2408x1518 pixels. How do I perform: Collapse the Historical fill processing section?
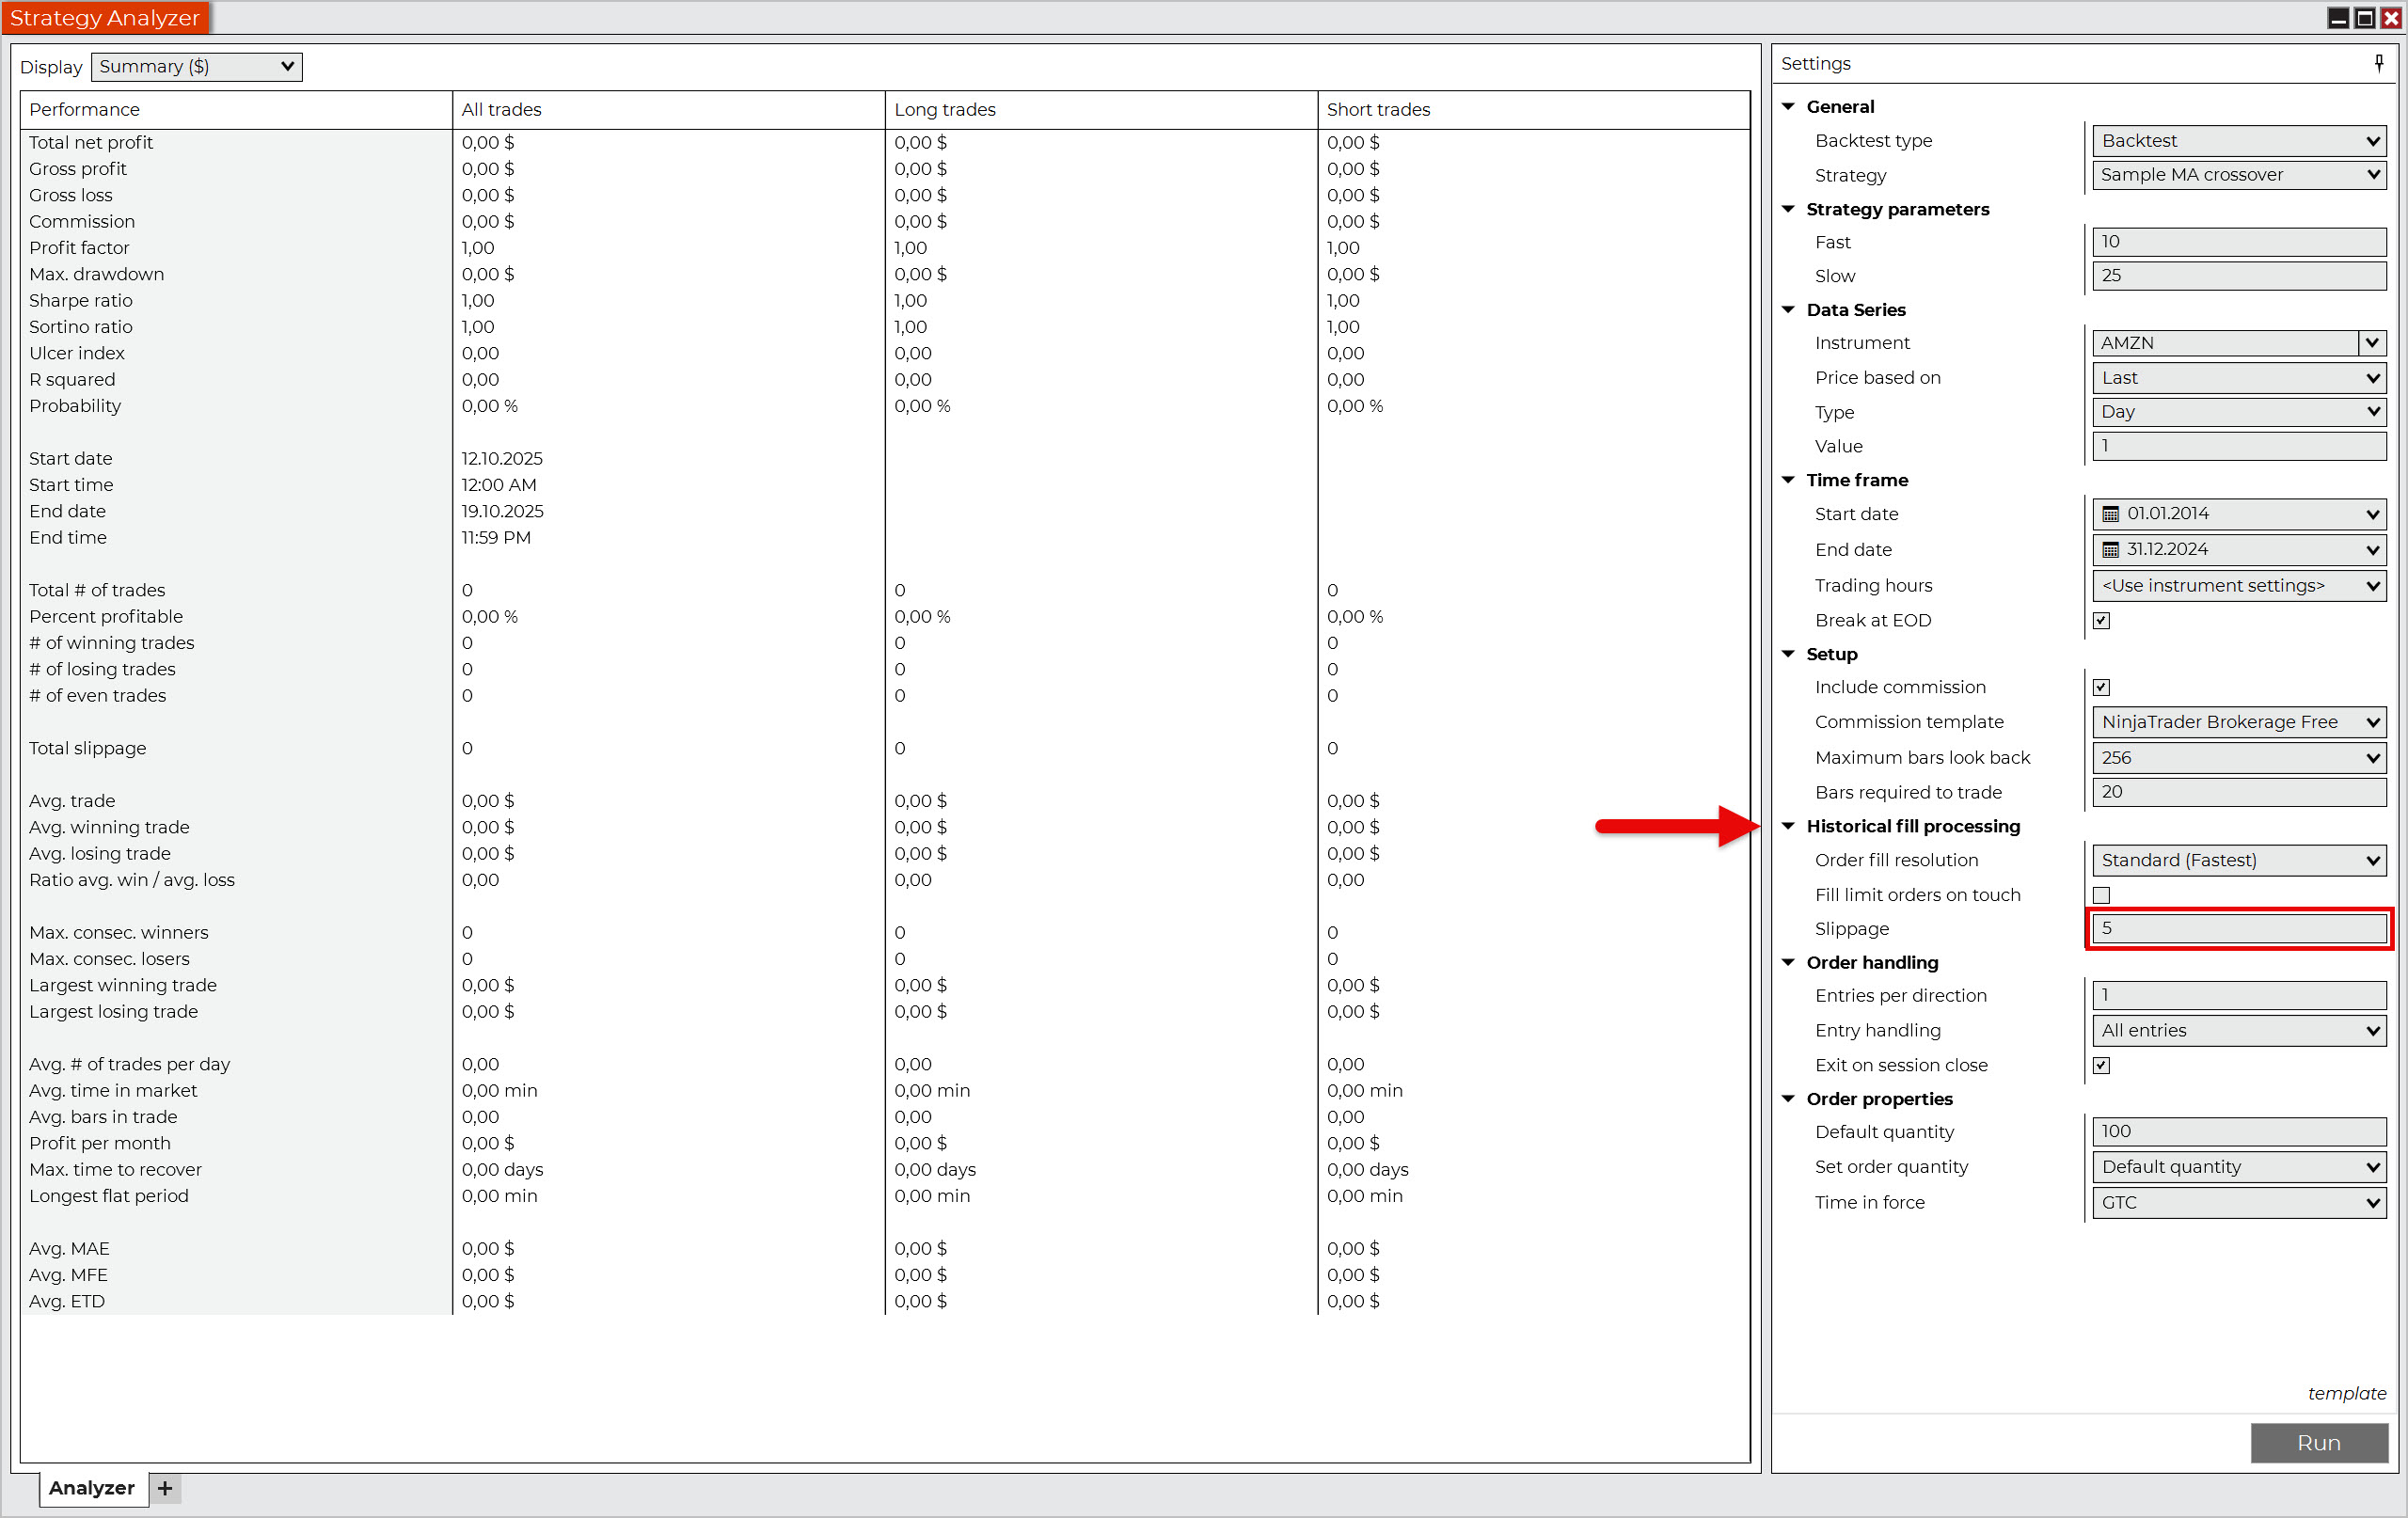tap(1788, 826)
